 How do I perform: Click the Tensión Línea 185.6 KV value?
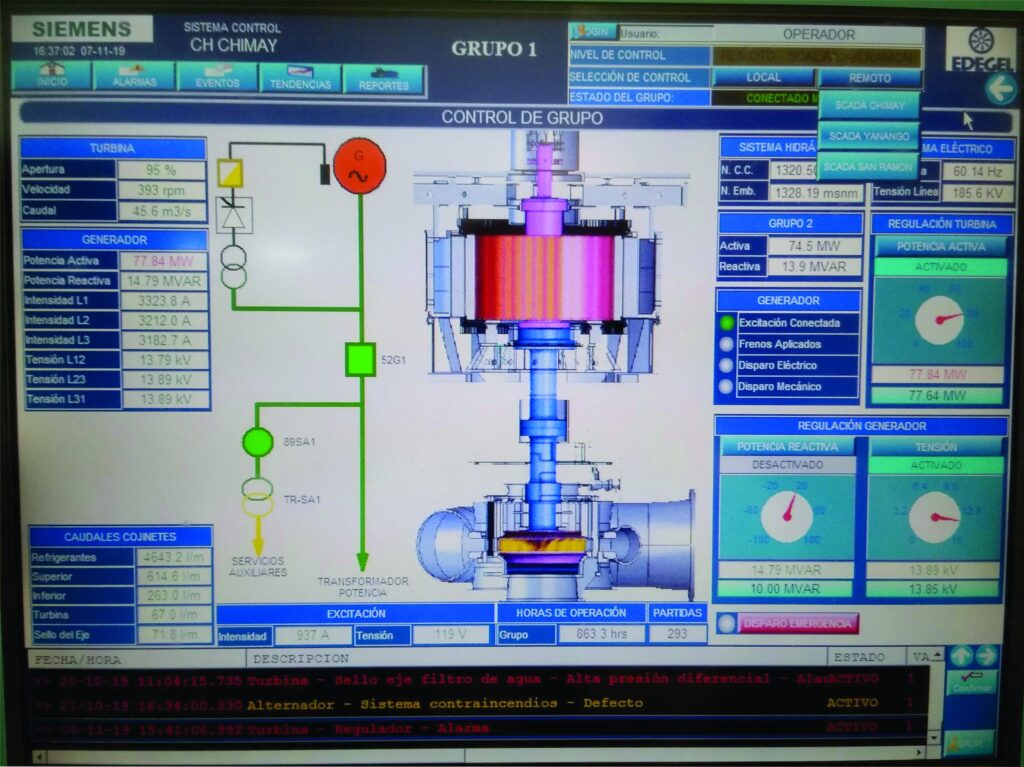pos(977,193)
